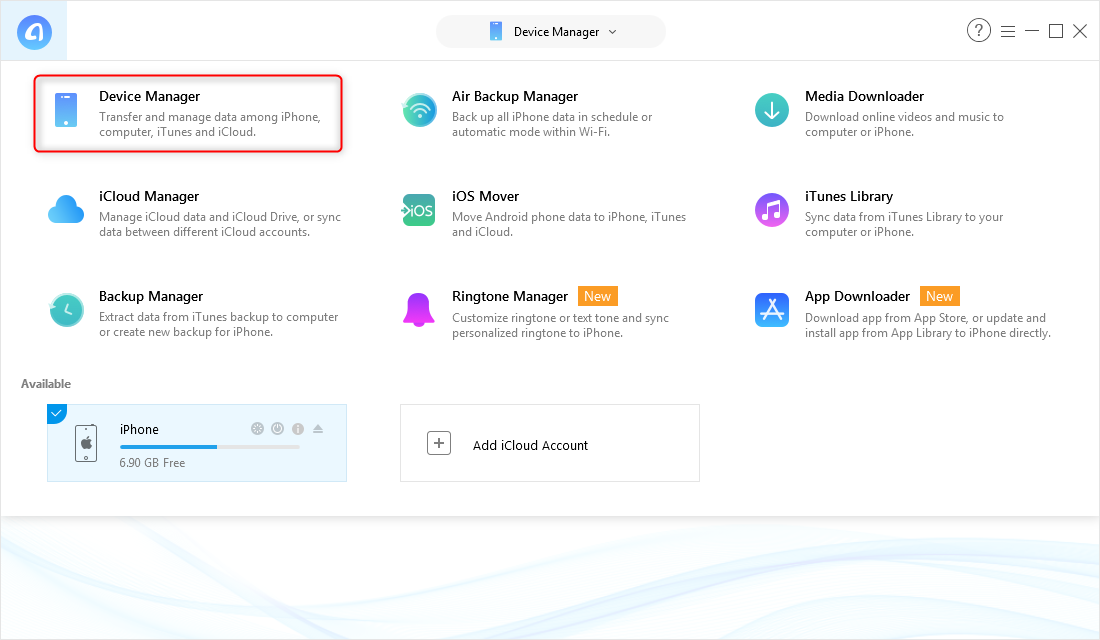Viewport: 1100px width, 640px height.
Task: Click the Available section label
Action: tap(46, 384)
